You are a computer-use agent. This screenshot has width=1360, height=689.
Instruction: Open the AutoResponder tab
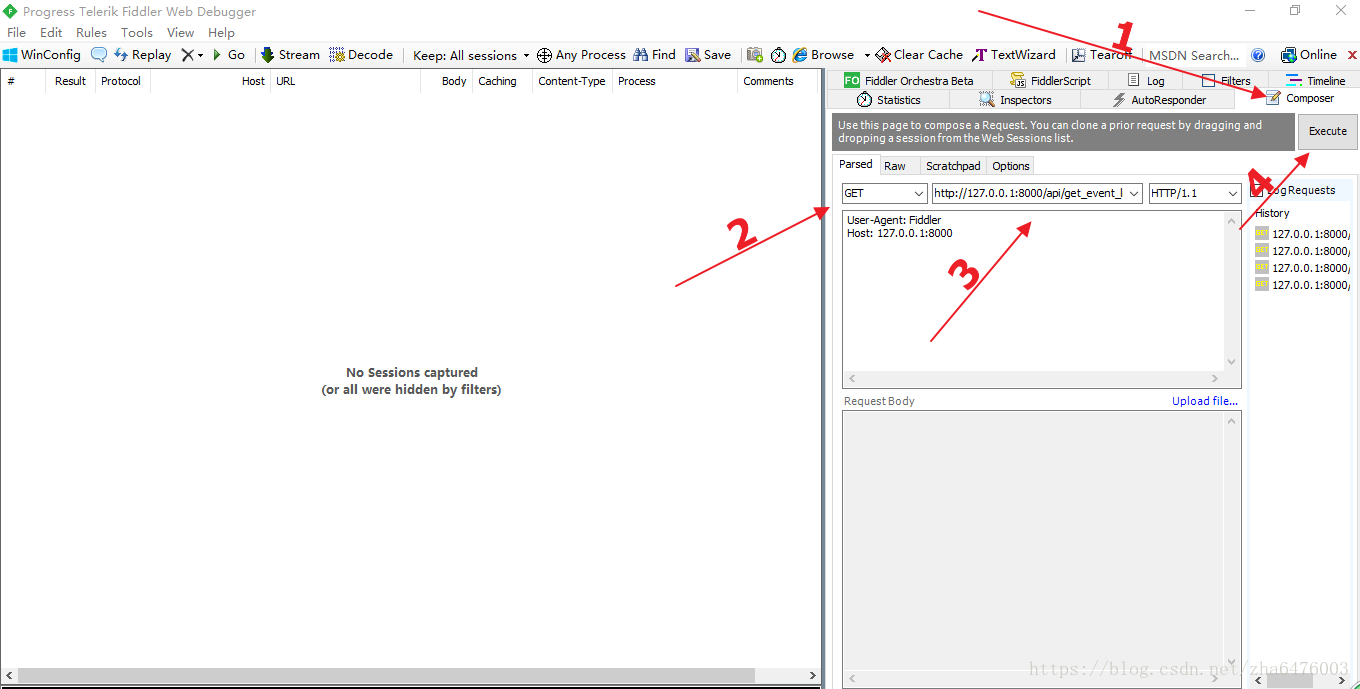tap(1159, 100)
